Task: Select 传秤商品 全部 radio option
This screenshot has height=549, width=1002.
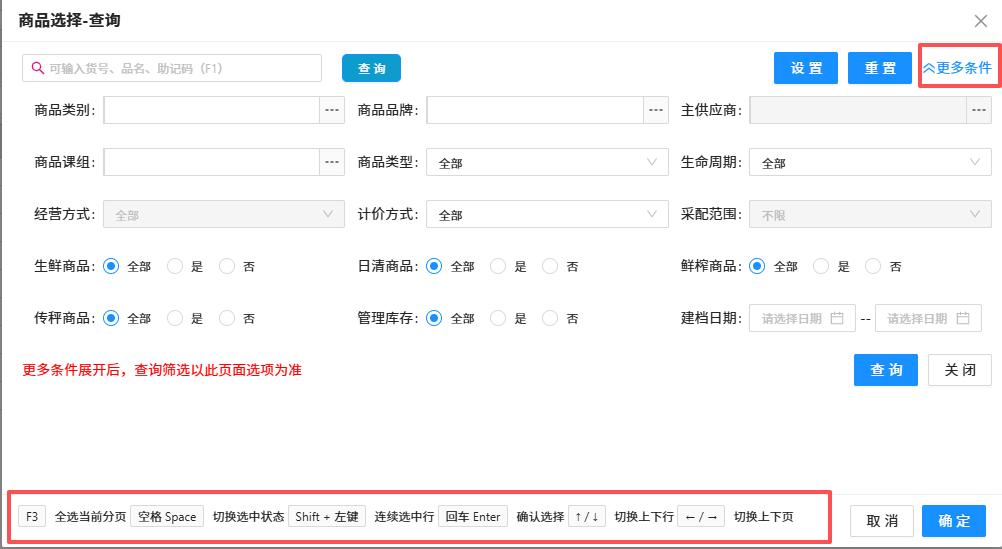Action: coord(111,318)
